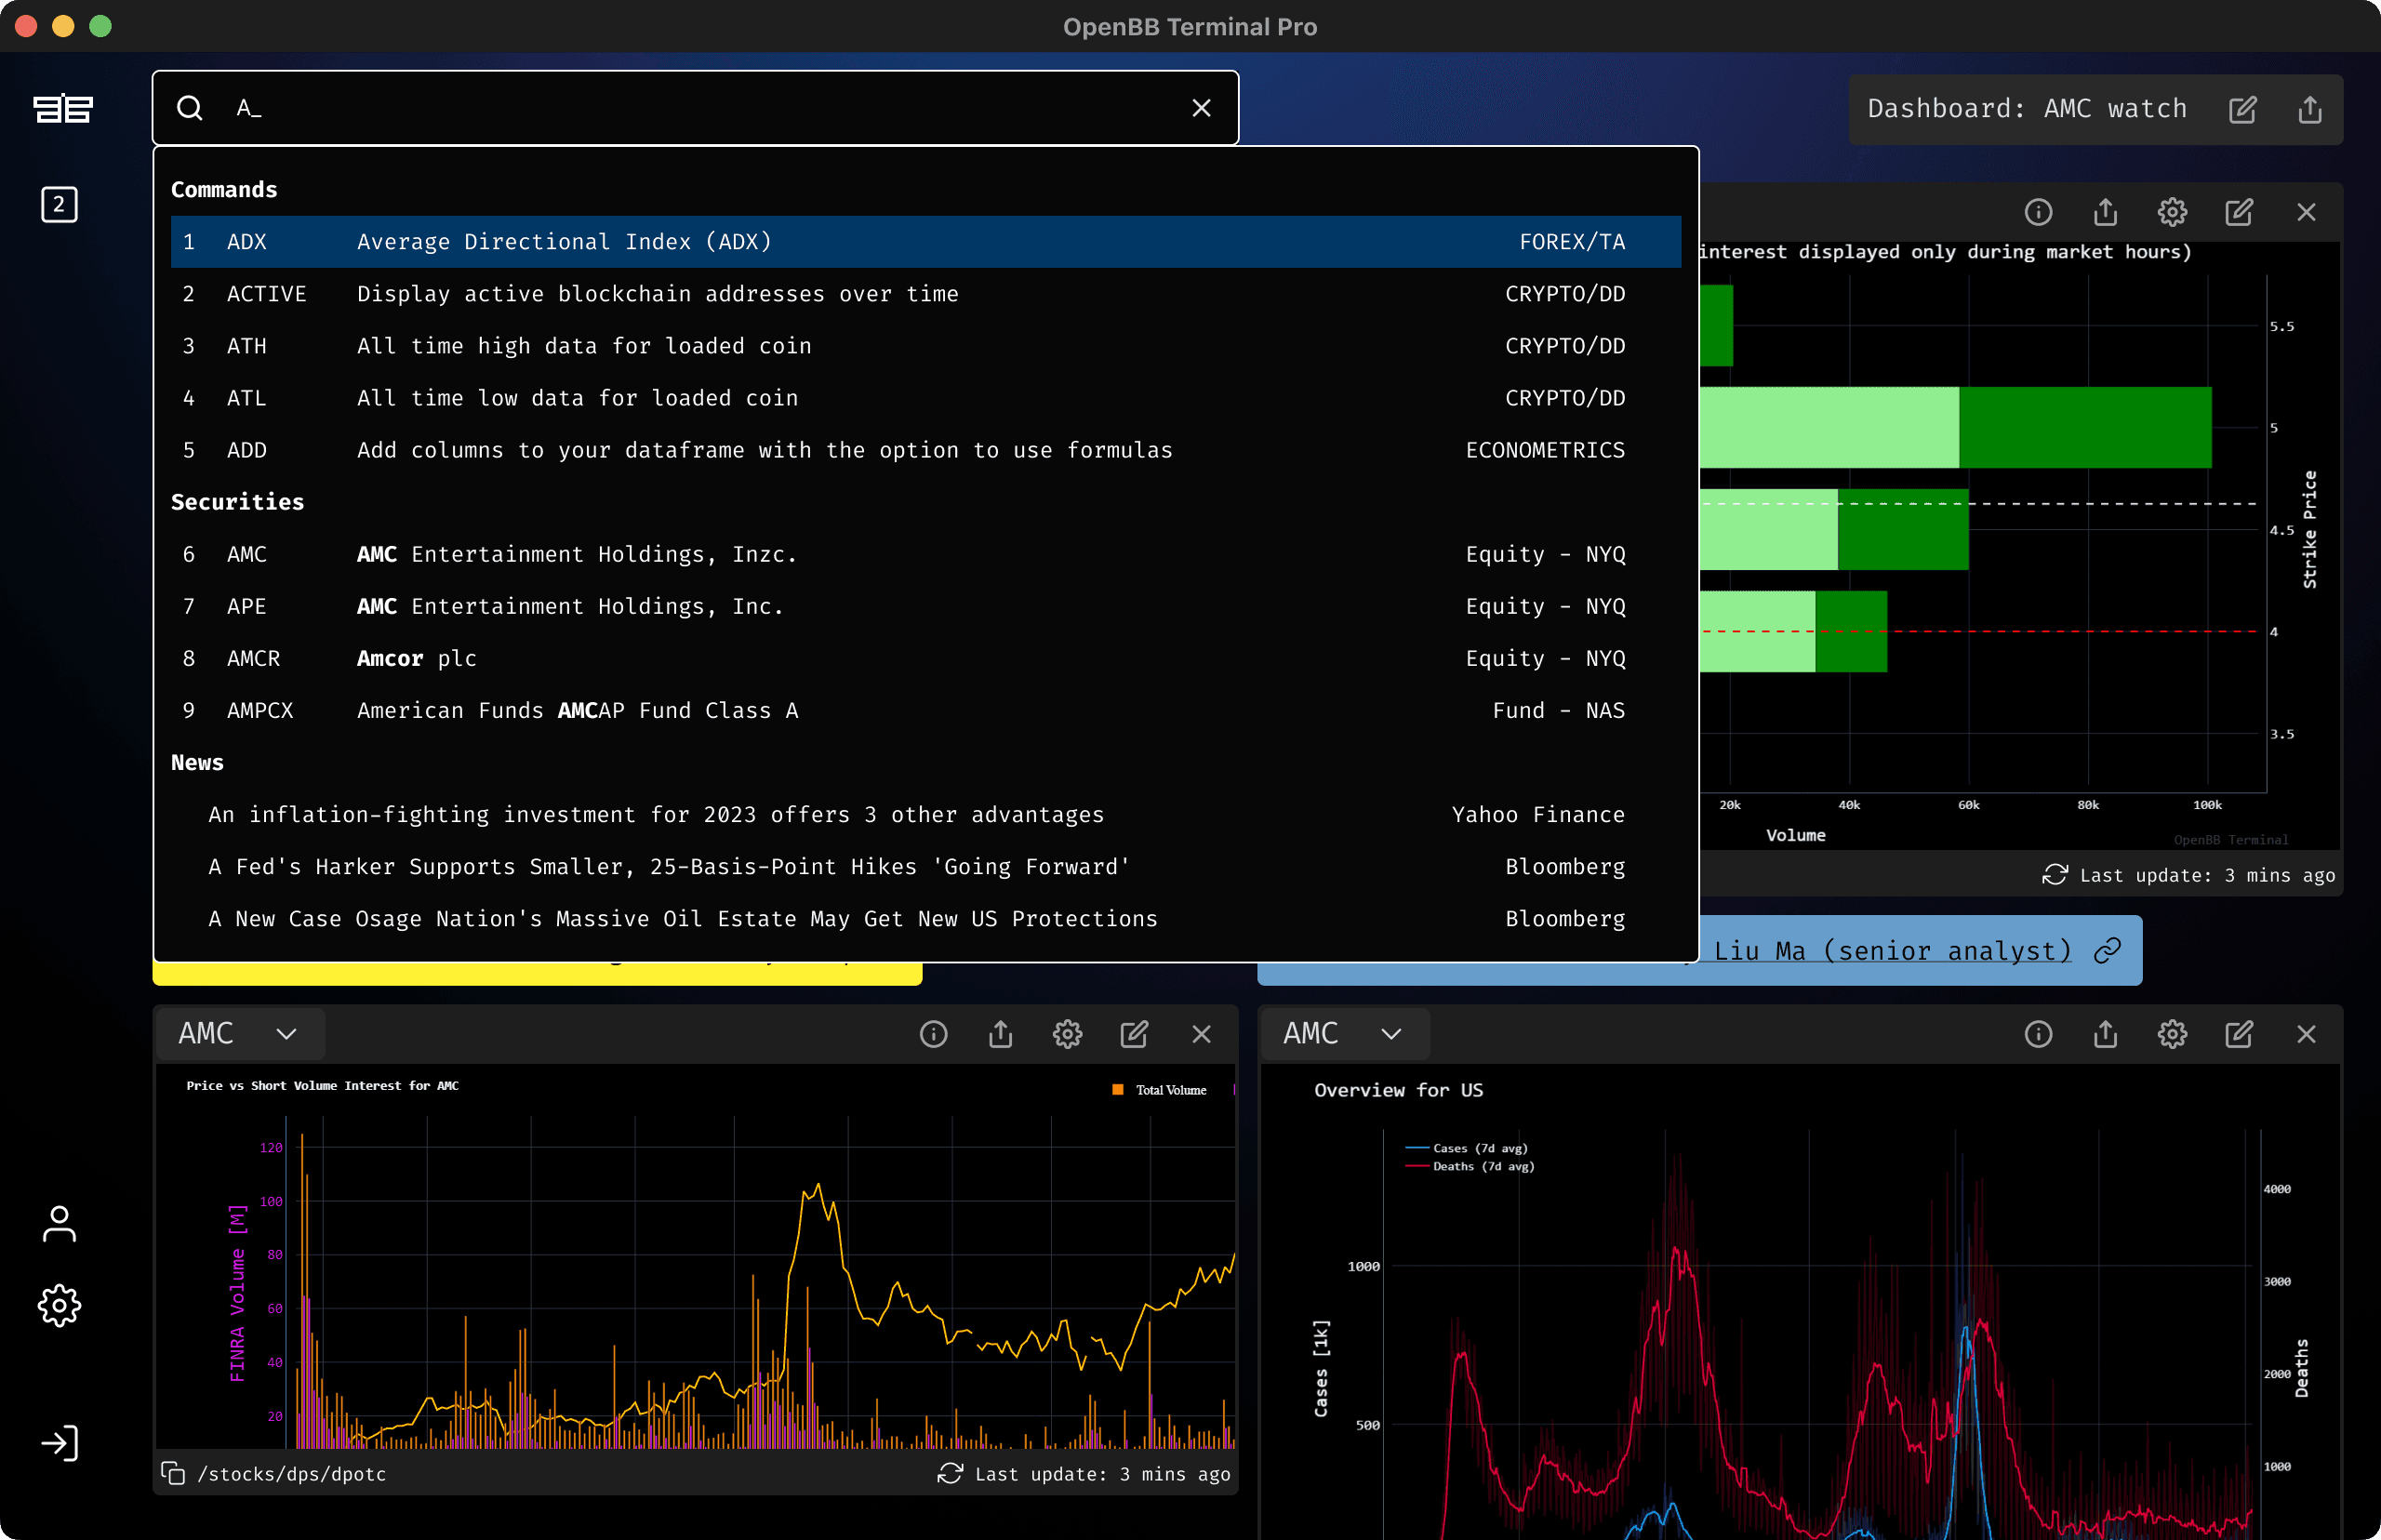The image size is (2381, 1540).
Task: Close the Price vs Short Volume widget
Action: tap(1201, 1034)
